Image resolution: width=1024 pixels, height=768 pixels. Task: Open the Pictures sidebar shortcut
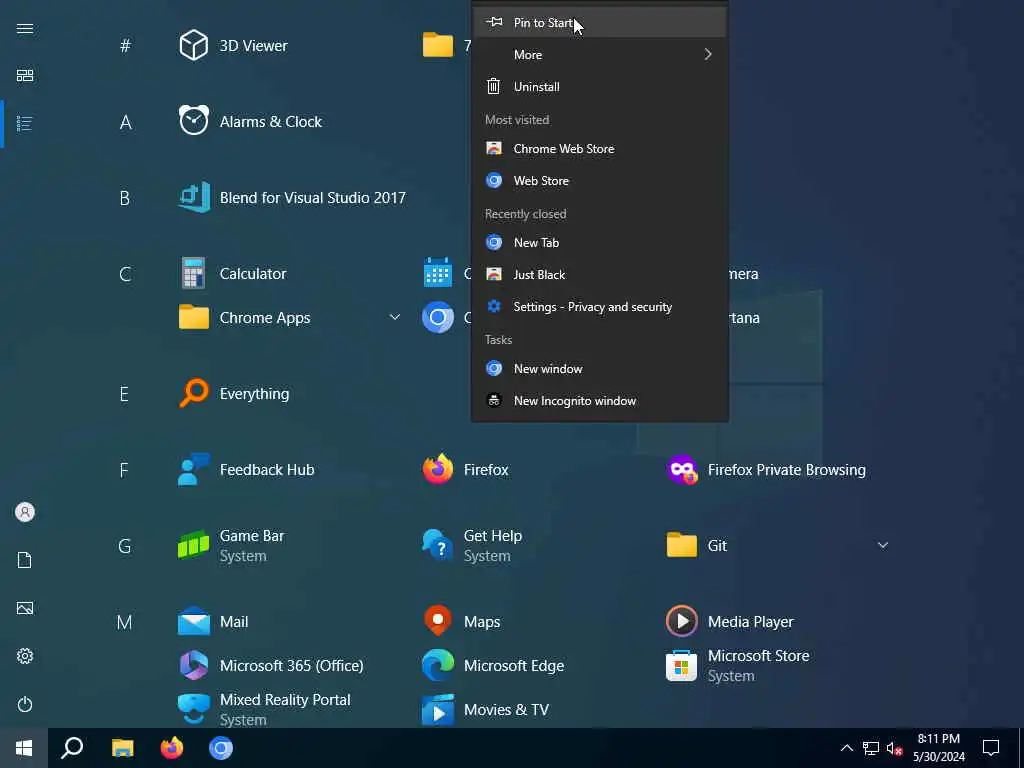click(25, 608)
